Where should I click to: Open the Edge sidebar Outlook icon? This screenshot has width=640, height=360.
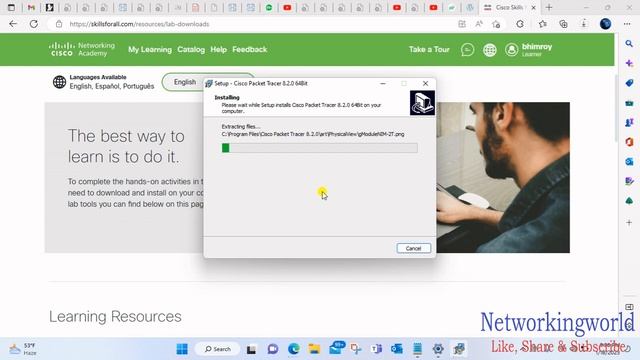pos(629,162)
